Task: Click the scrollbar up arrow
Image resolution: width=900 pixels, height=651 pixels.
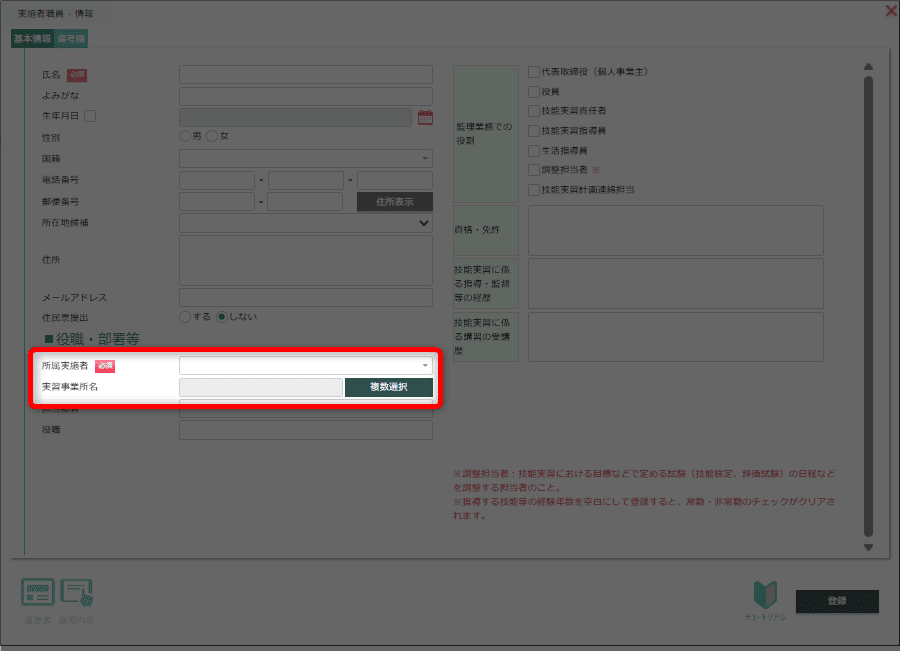Action: tap(868, 68)
